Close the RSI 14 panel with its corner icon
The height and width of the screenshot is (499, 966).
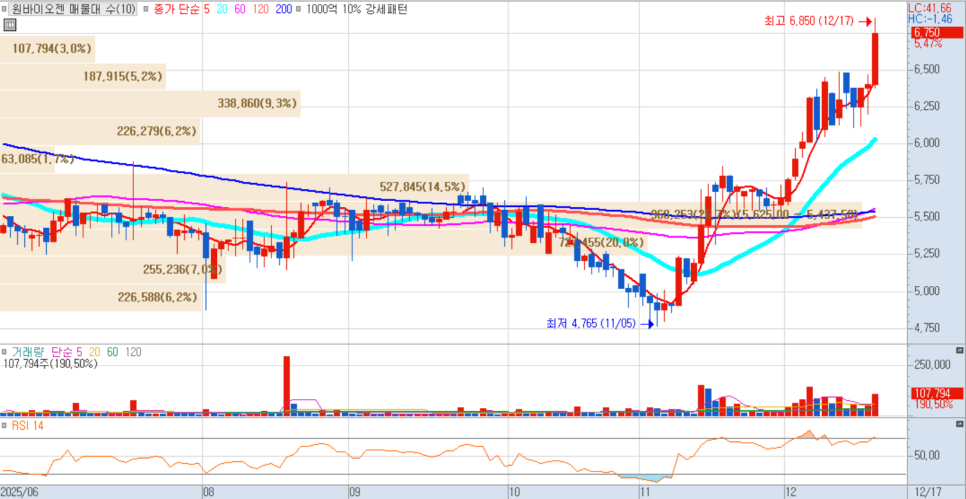click(959, 424)
